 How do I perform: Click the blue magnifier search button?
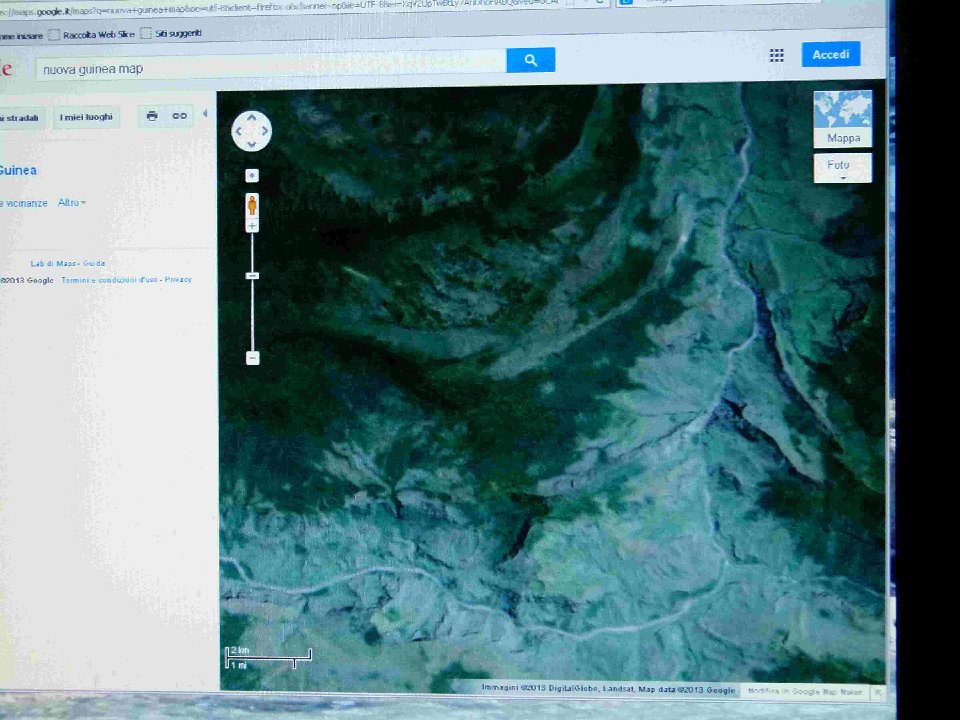point(531,60)
